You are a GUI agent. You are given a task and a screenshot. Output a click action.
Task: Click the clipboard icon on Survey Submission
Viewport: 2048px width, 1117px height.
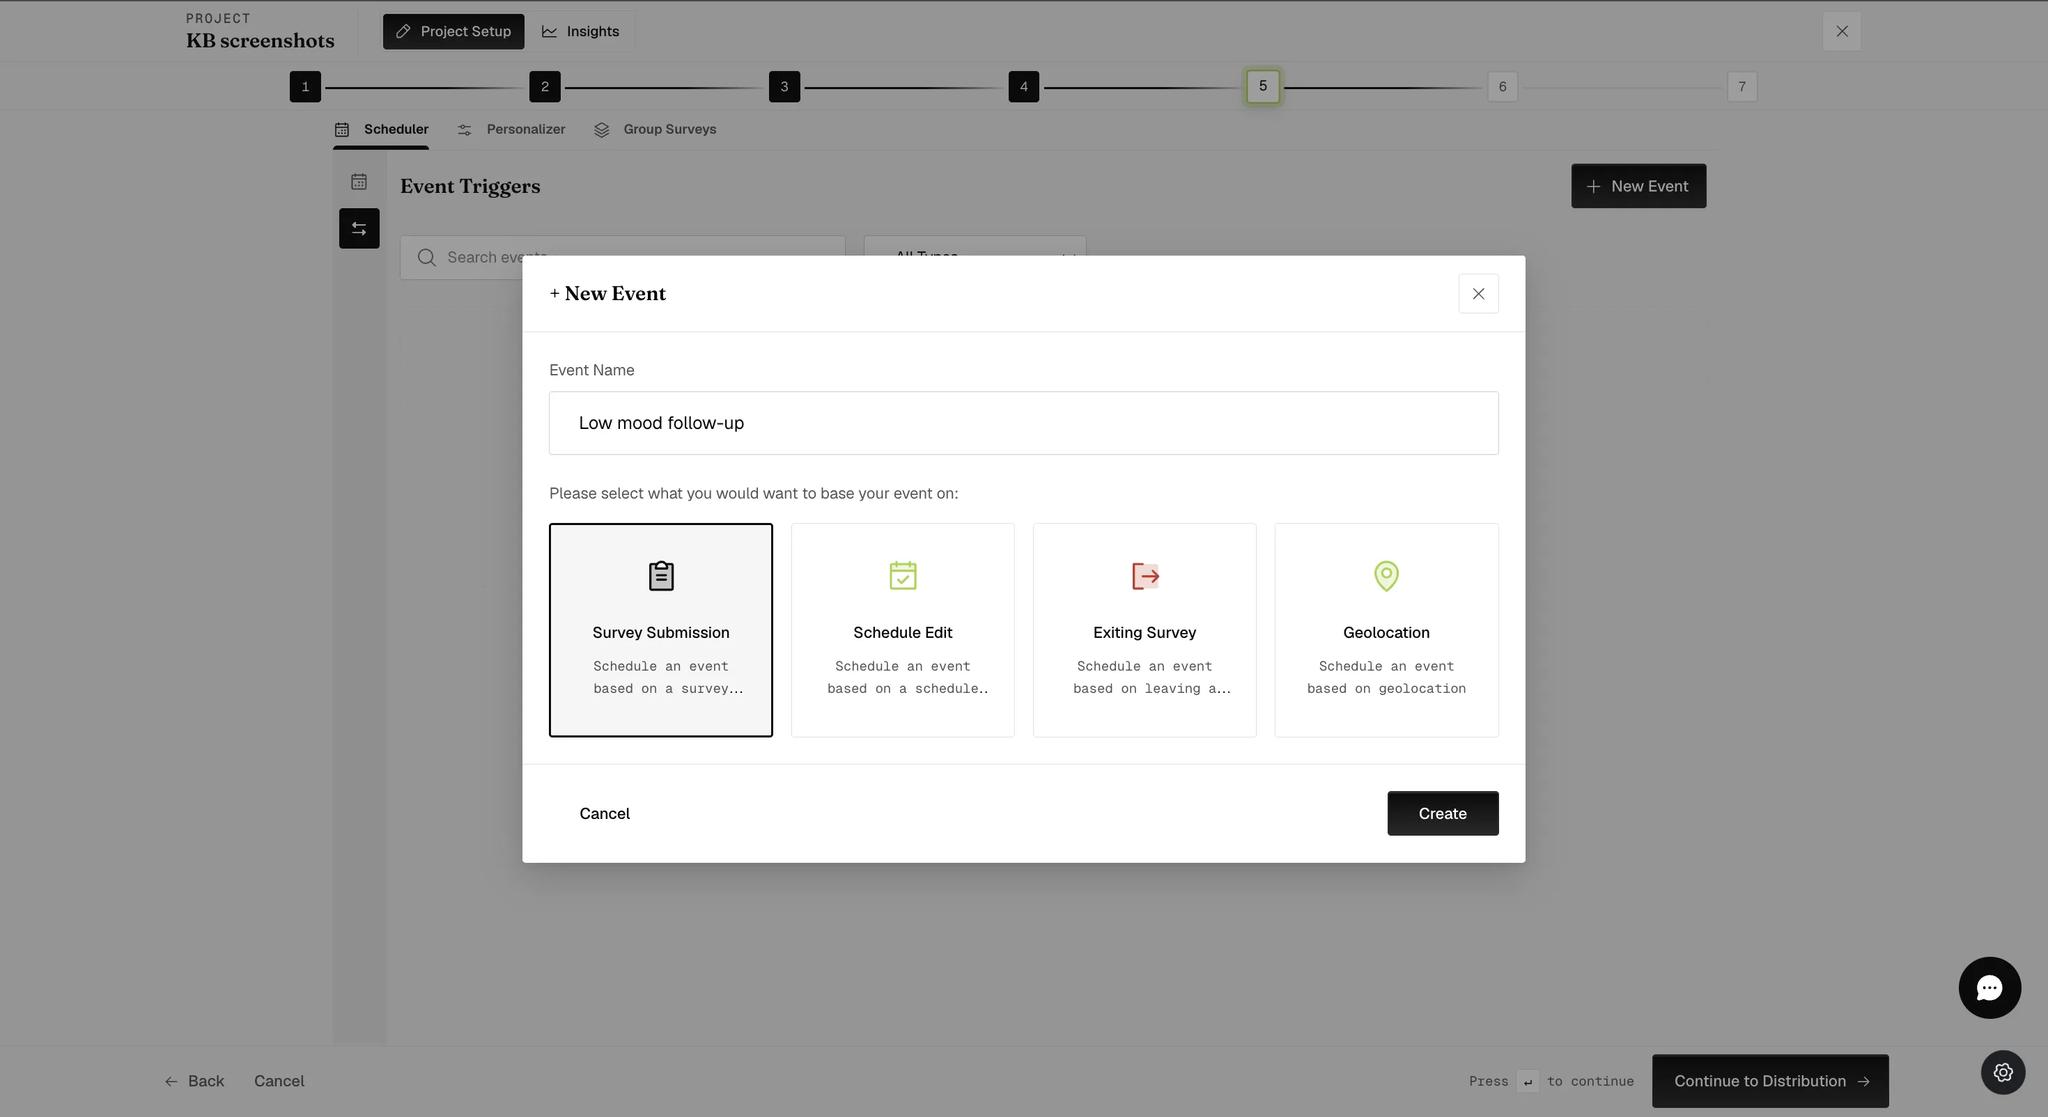(661, 576)
